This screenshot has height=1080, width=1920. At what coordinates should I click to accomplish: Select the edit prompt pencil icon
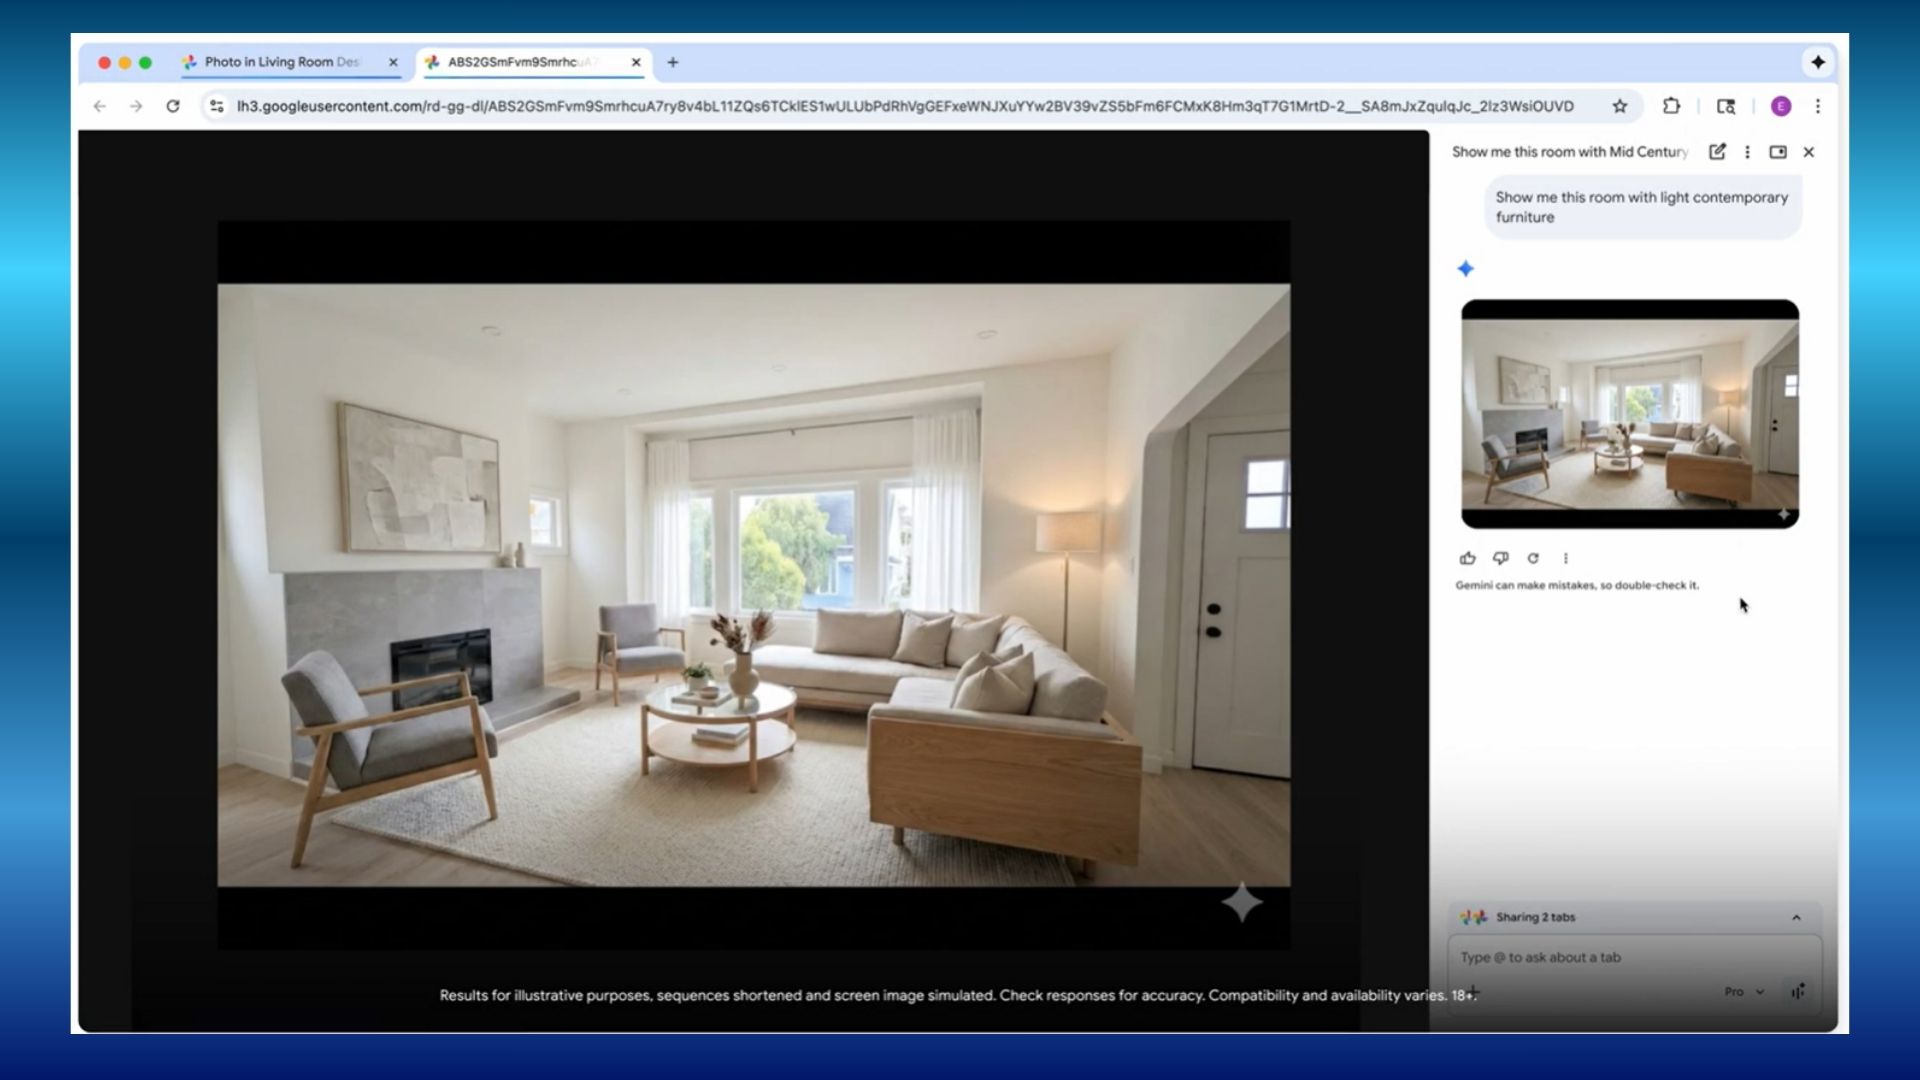click(x=1717, y=152)
